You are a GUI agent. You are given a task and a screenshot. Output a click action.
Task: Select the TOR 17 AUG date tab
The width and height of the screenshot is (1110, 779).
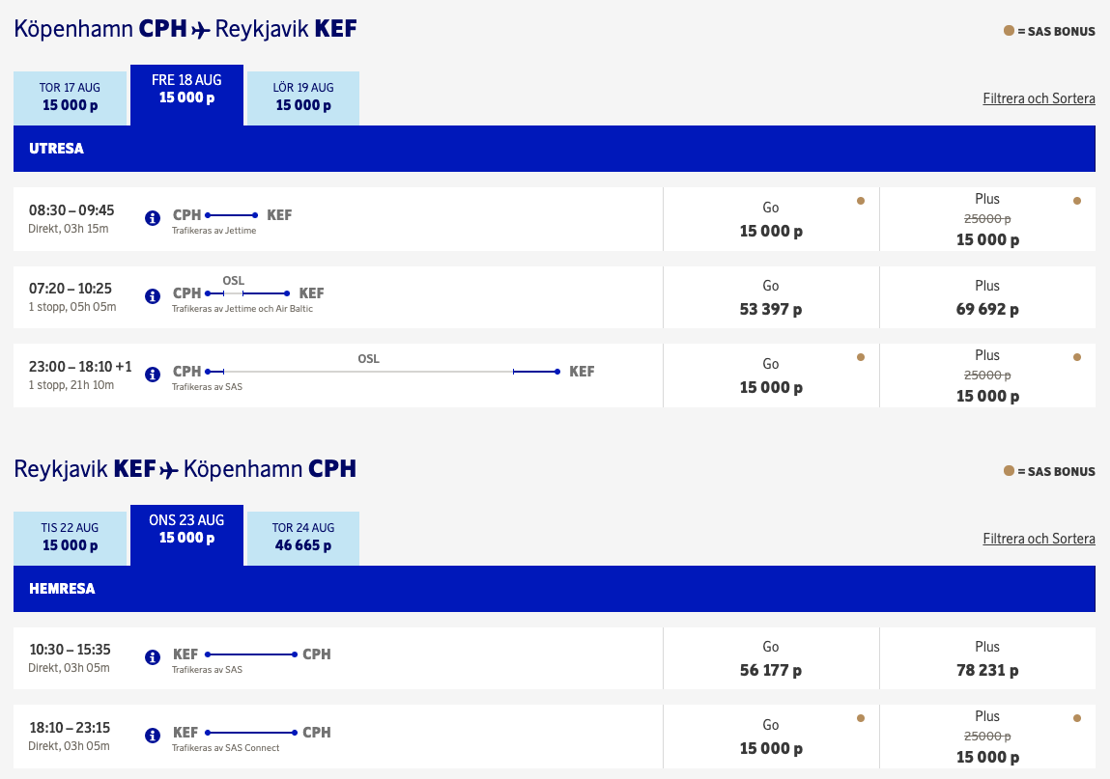tap(70, 98)
